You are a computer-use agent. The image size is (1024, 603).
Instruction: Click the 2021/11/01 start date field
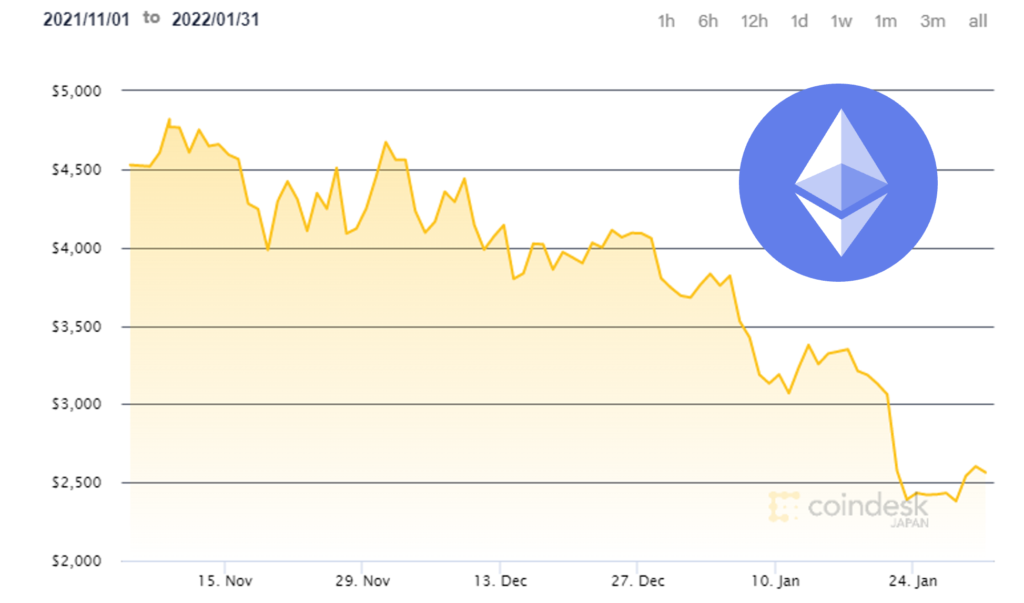coord(86,19)
